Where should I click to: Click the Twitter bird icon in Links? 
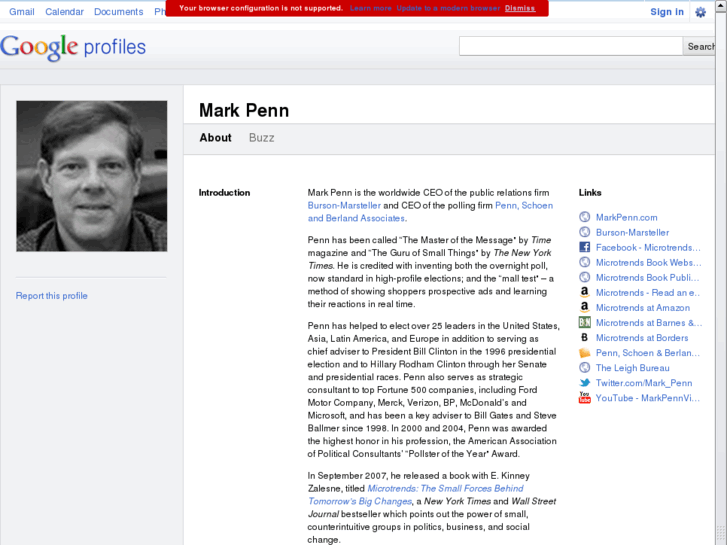tap(585, 383)
